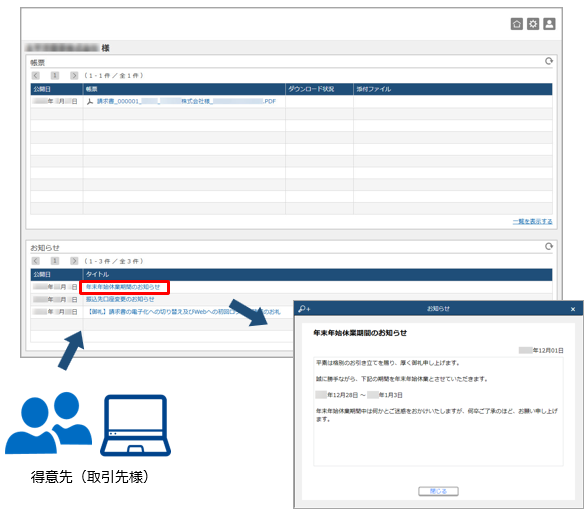Open the 請求書_000001 PDF link
This screenshot has width=586, height=510.
tap(186, 101)
